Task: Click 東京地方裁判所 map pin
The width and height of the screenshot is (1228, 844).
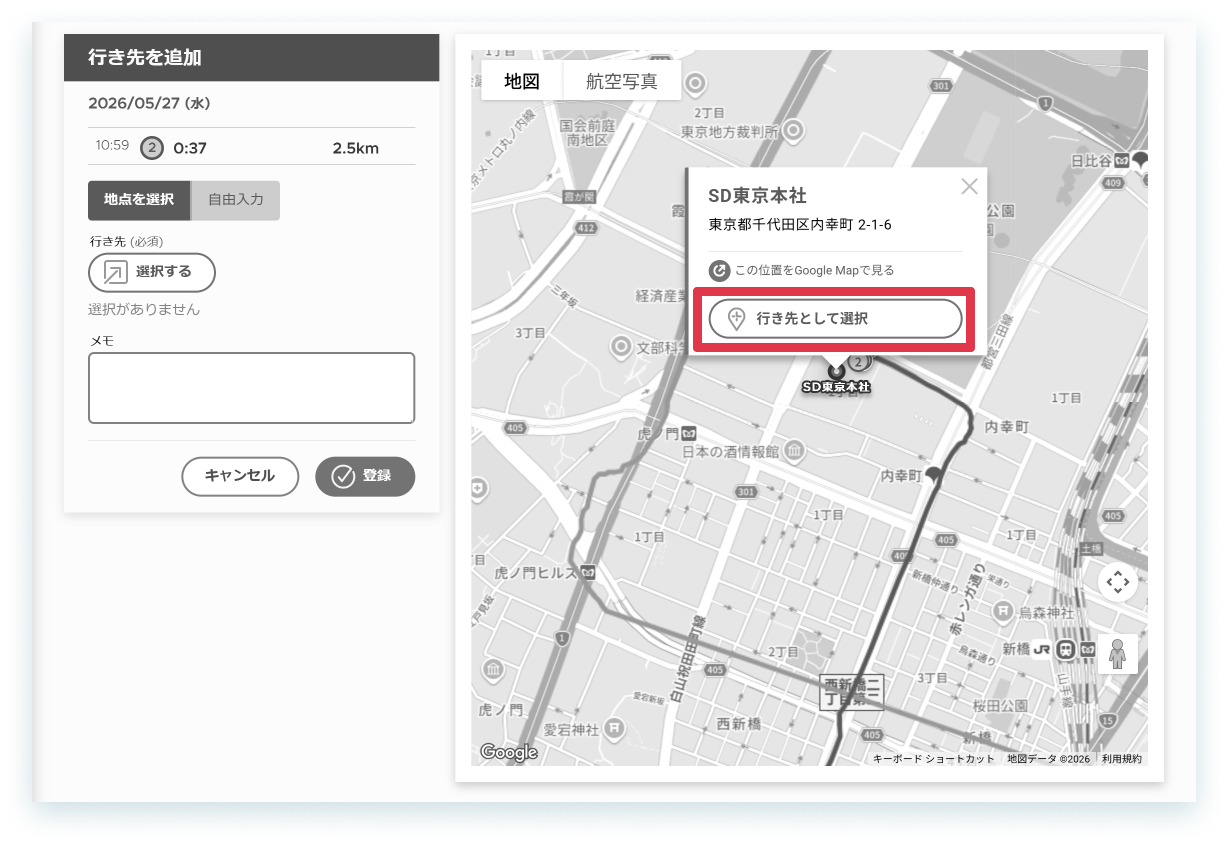Action: click(794, 130)
